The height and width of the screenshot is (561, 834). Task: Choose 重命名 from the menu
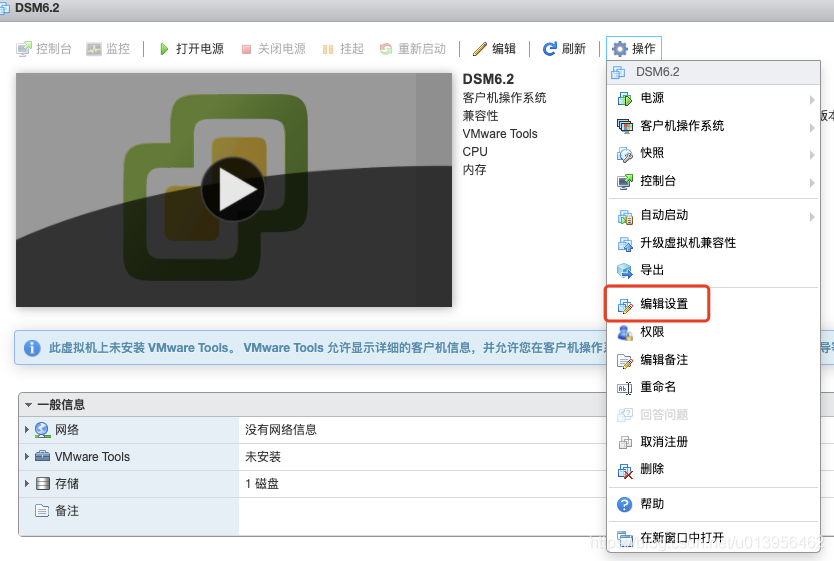713,387
